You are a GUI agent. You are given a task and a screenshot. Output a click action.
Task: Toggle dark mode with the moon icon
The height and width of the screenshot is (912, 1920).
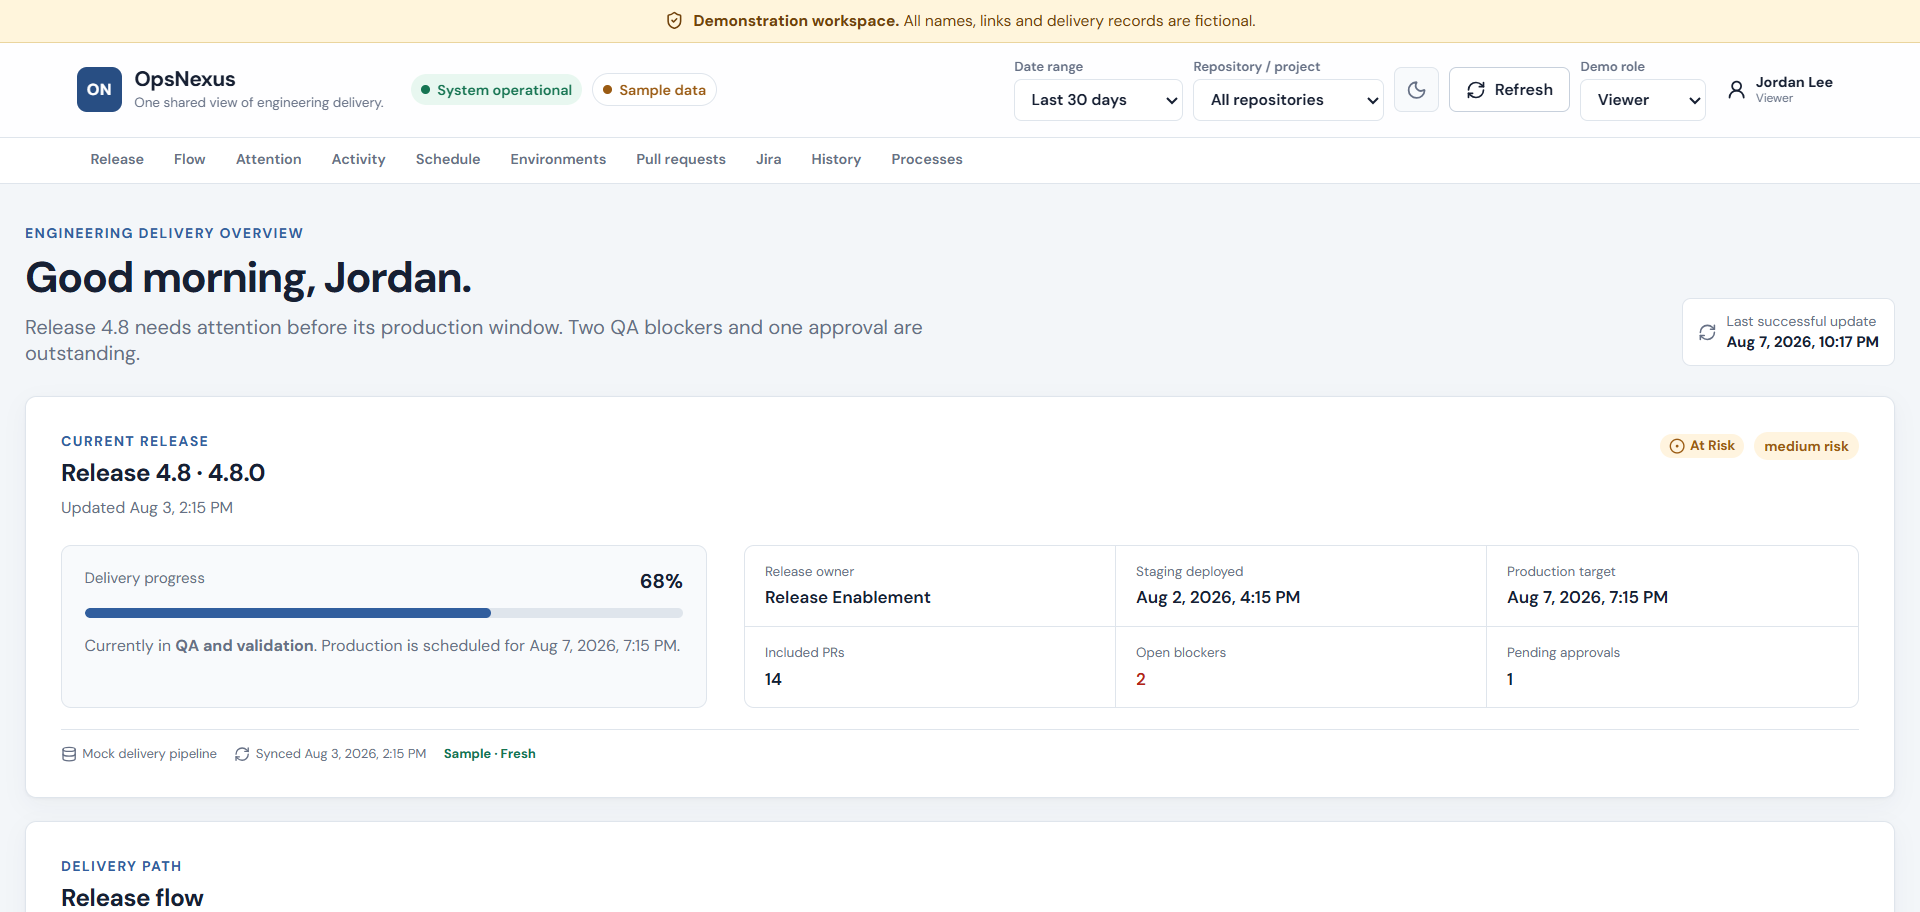pos(1416,90)
